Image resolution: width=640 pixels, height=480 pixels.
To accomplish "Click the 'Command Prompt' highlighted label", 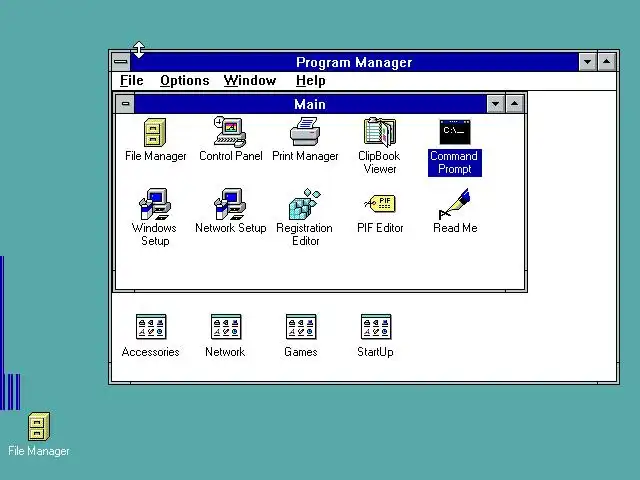I will (x=455, y=162).
